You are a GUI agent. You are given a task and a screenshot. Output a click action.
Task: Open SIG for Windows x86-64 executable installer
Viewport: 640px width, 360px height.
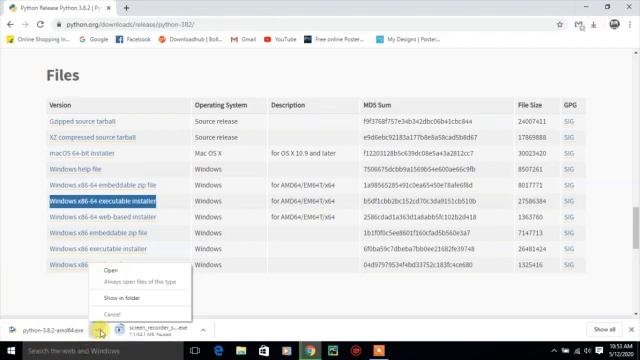coord(569,201)
